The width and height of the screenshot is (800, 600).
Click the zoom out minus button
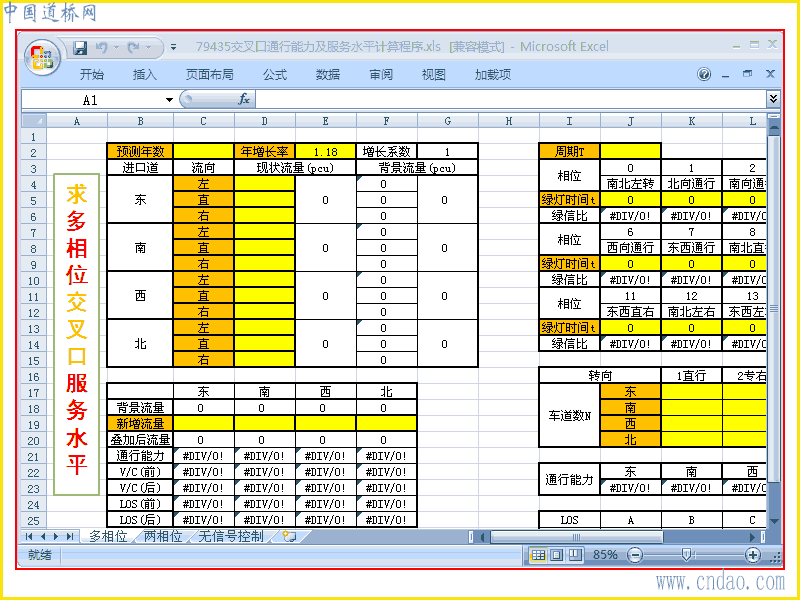(x=635, y=555)
